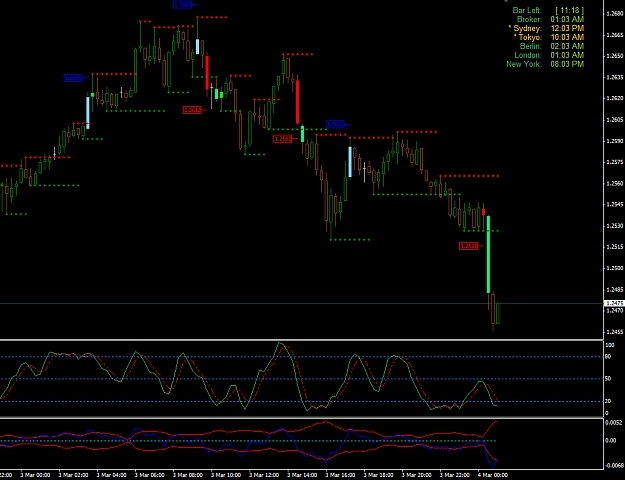This screenshot has height=480, width=625.
Task: Click the '3 Mar 14:00' time label
Action: pos(302,475)
